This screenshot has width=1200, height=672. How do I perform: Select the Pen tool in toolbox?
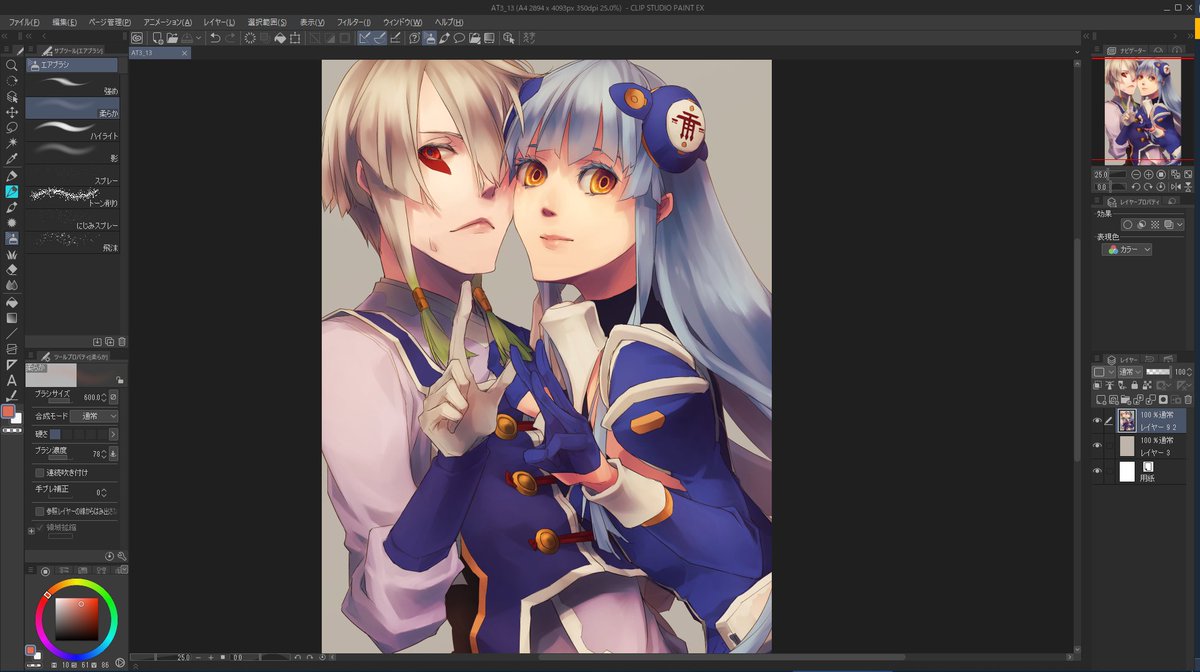[12, 176]
